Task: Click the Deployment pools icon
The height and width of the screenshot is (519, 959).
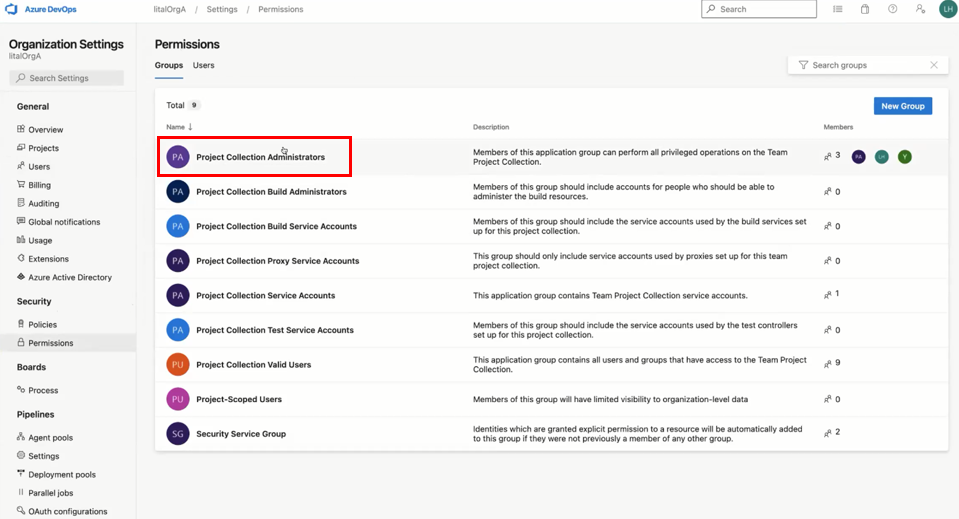Action: click(21, 473)
